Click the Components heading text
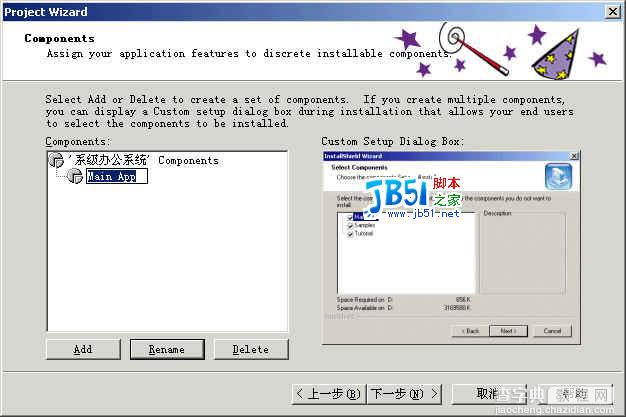 [x=59, y=38]
